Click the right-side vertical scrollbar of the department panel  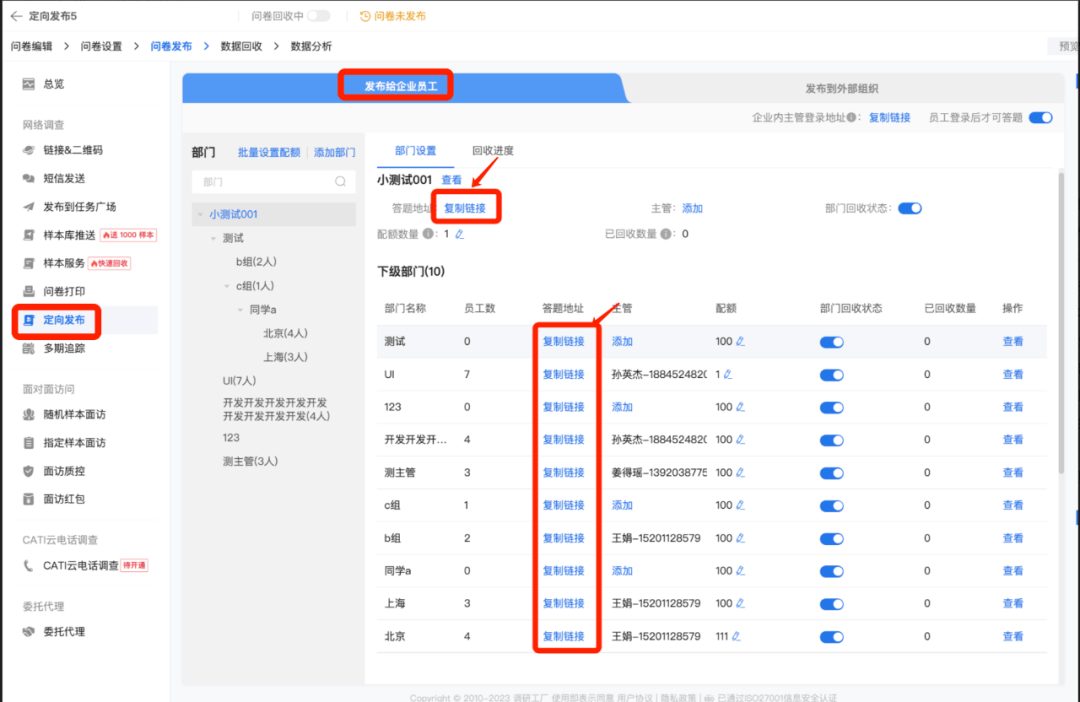point(1061,324)
